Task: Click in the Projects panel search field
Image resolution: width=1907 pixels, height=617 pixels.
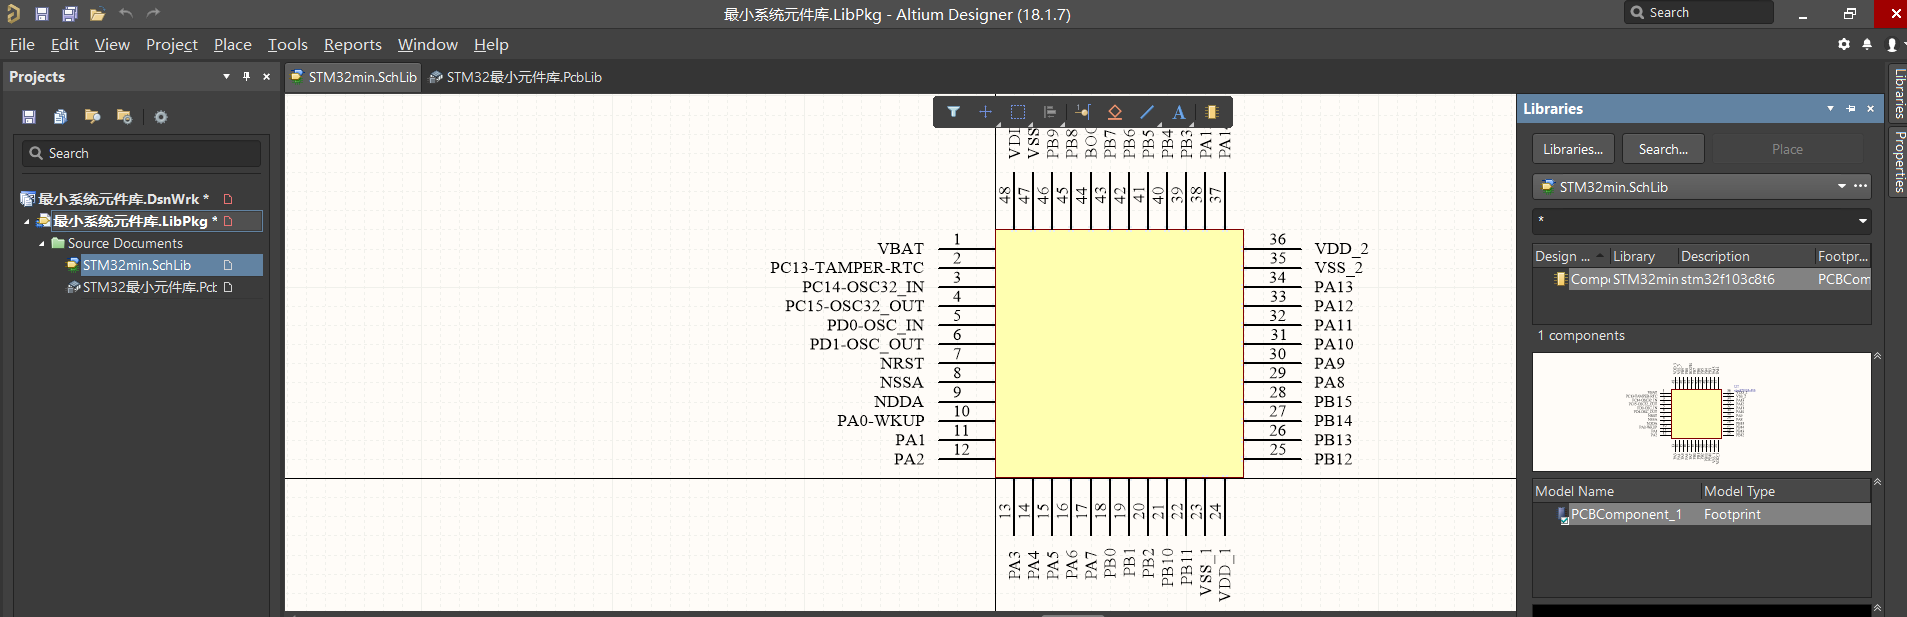Action: 141,153
